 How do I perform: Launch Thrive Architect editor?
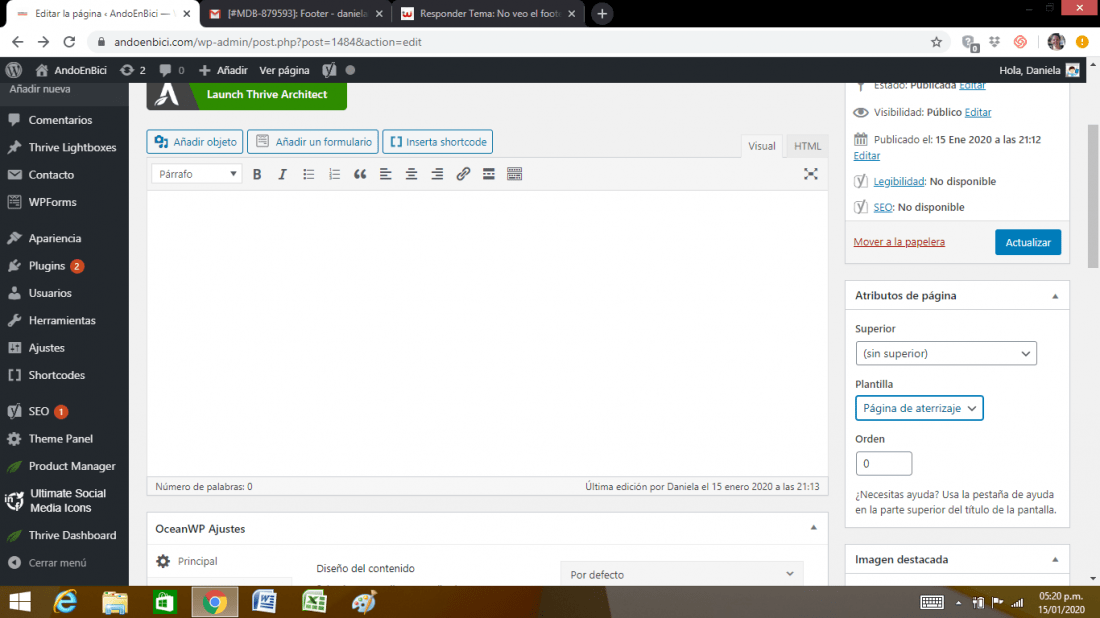(x=246, y=95)
